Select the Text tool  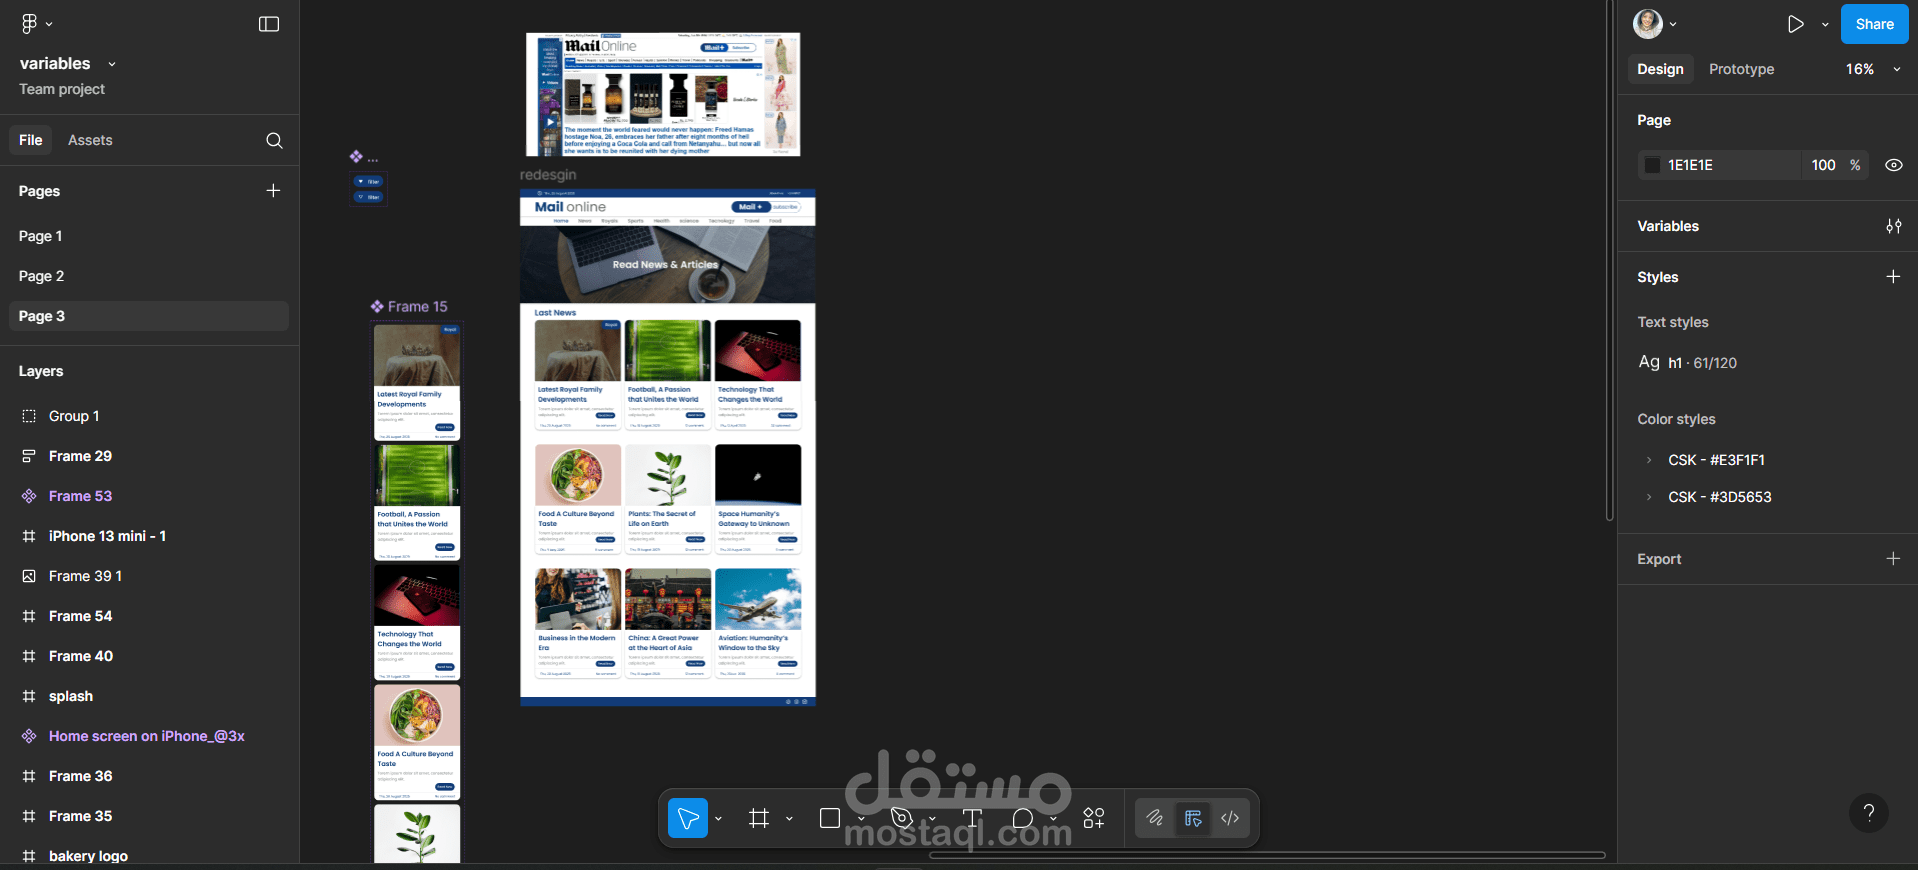972,818
